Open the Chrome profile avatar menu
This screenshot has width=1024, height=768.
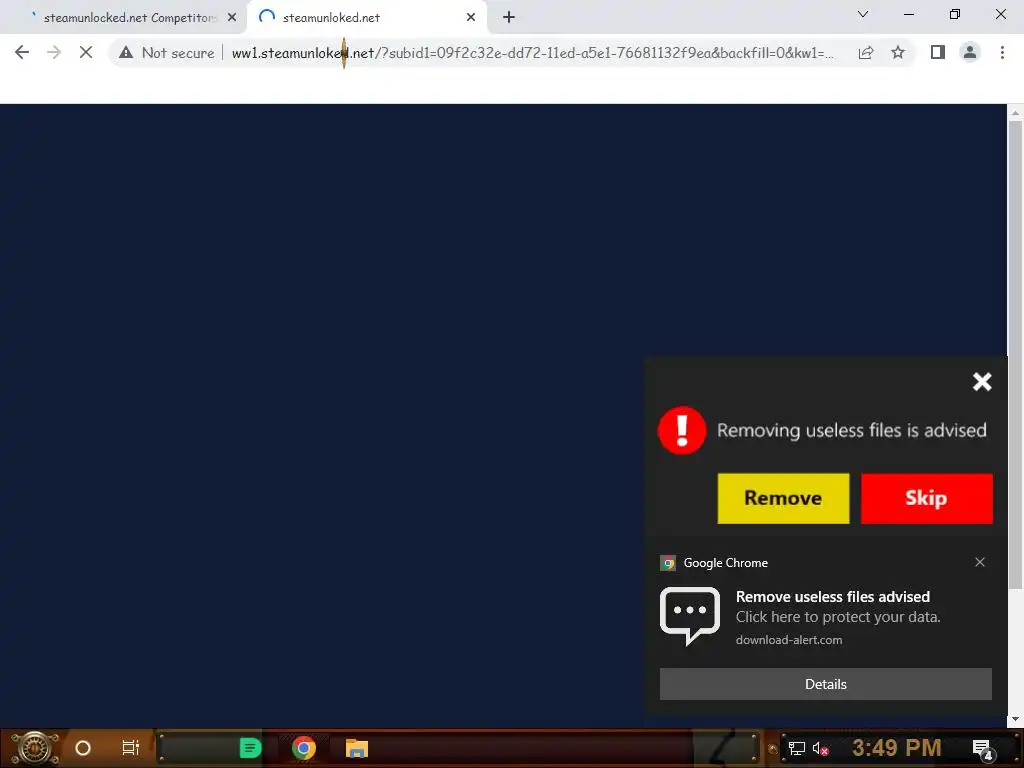coord(970,52)
